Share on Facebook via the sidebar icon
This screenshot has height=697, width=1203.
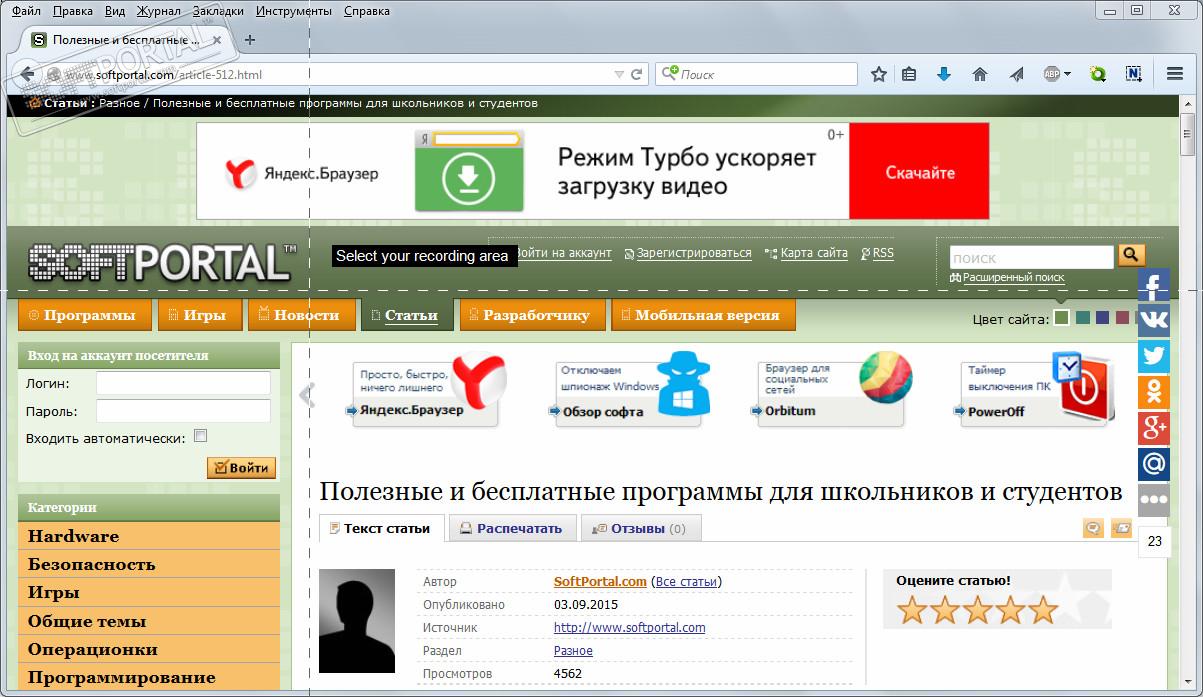[1154, 287]
